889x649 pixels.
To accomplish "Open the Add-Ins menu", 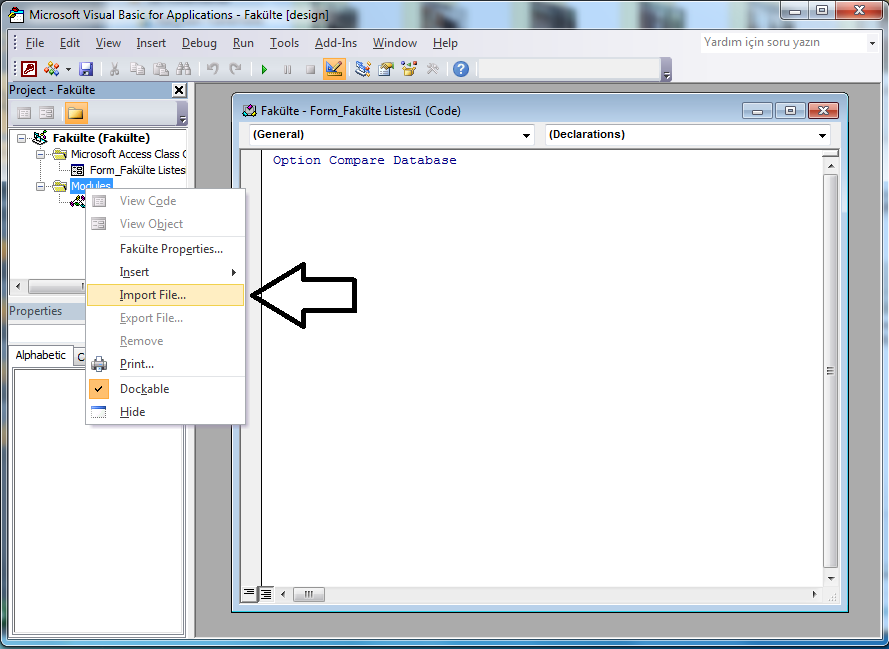I will click(x=336, y=43).
